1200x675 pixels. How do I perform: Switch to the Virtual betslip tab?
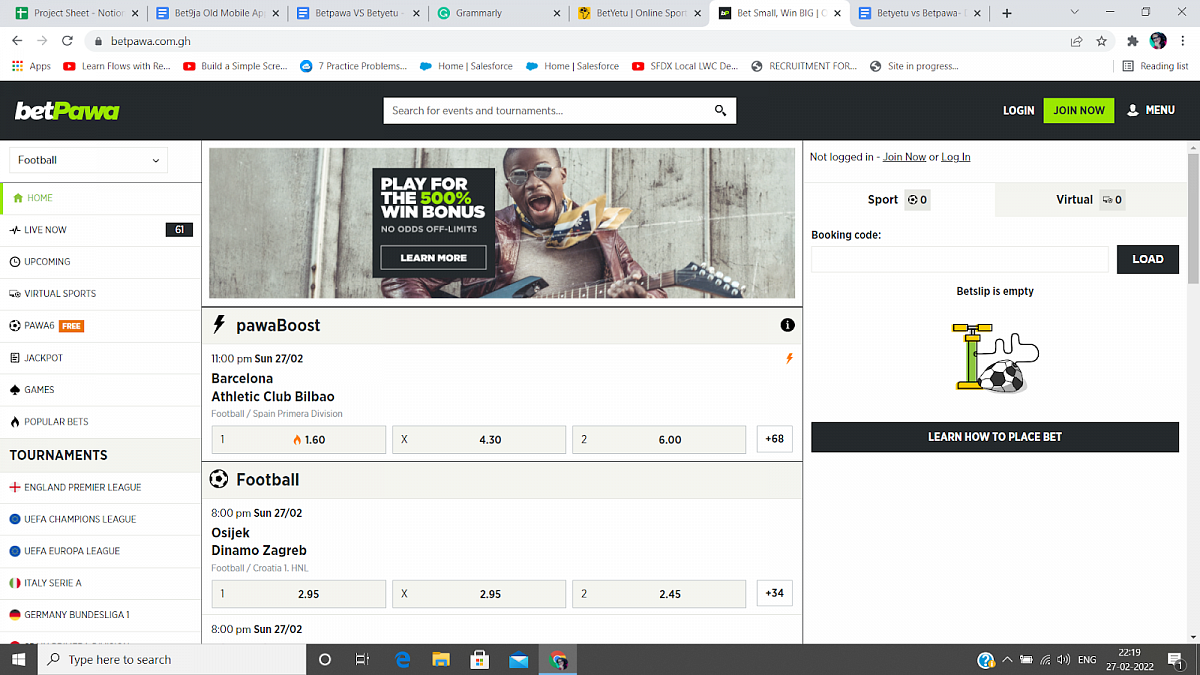point(1089,200)
